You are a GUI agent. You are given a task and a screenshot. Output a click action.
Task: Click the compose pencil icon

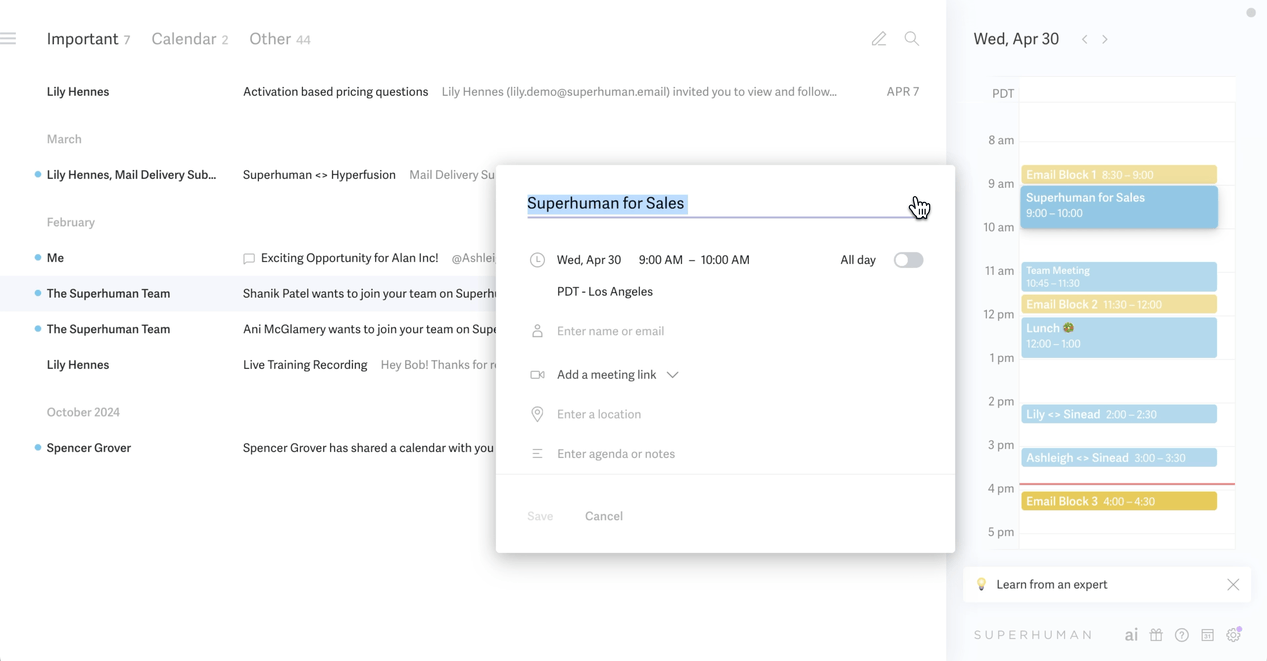879,39
